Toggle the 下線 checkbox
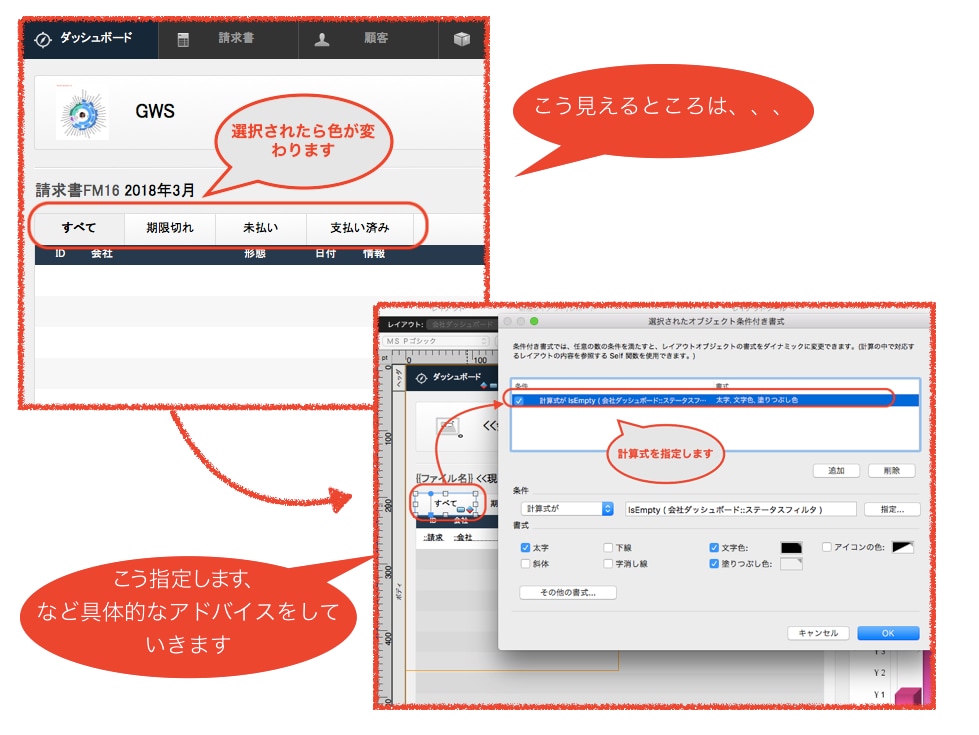 click(608, 548)
